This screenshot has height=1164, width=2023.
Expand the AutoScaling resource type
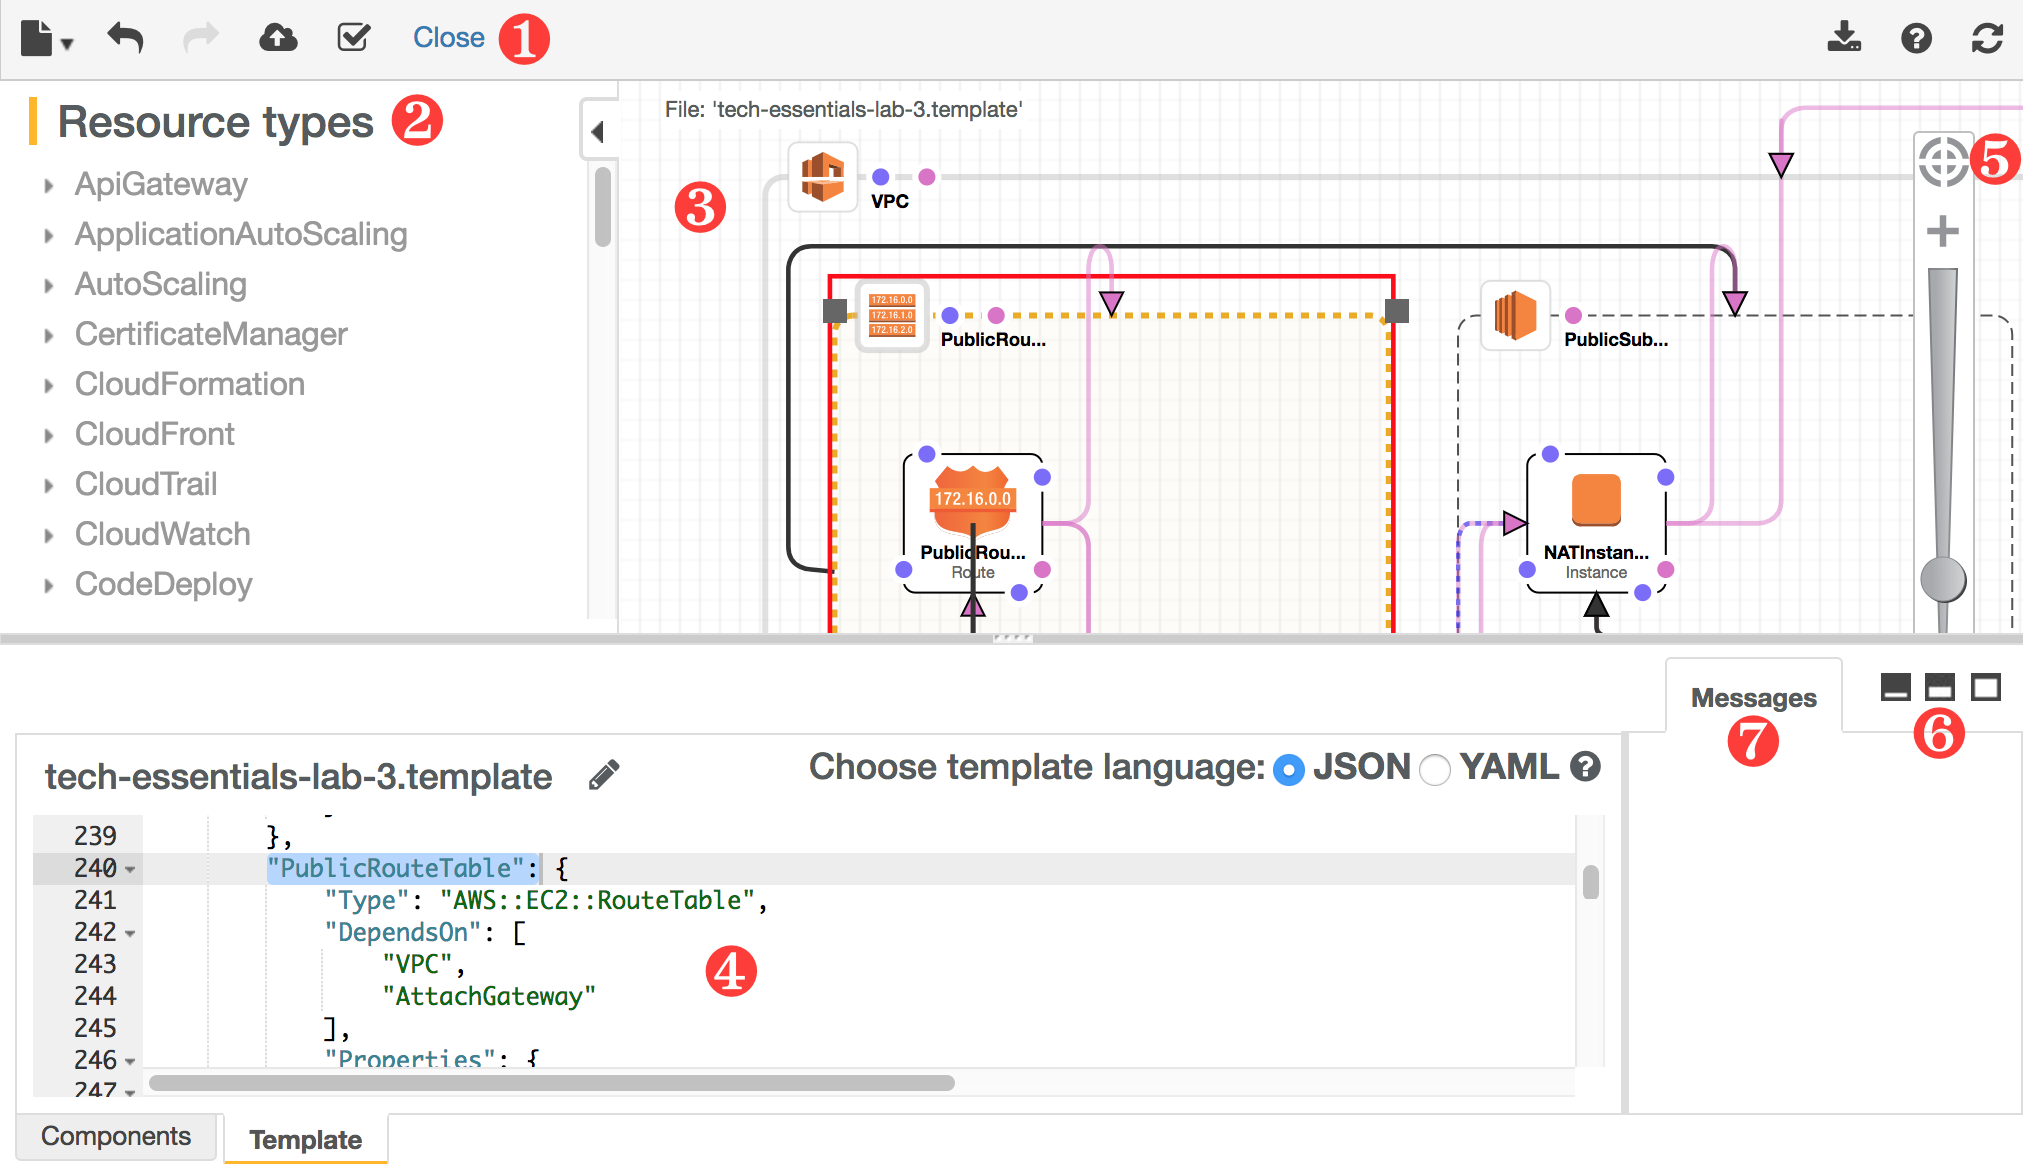pyautogui.click(x=48, y=285)
